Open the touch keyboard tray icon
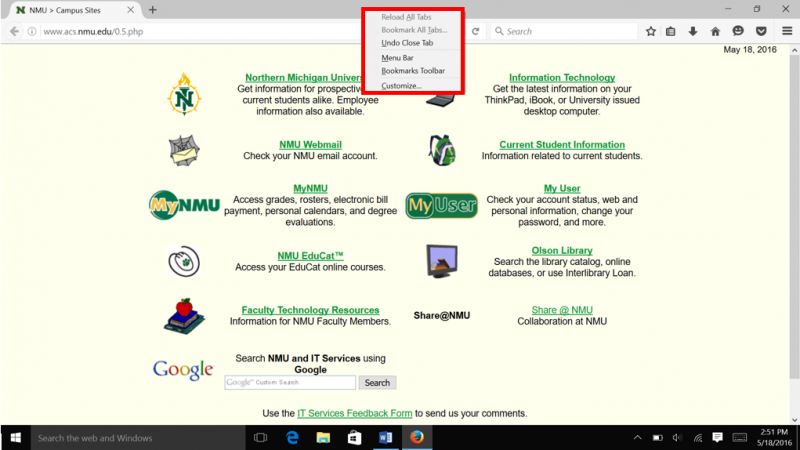The height and width of the screenshot is (450, 800). (x=740, y=438)
